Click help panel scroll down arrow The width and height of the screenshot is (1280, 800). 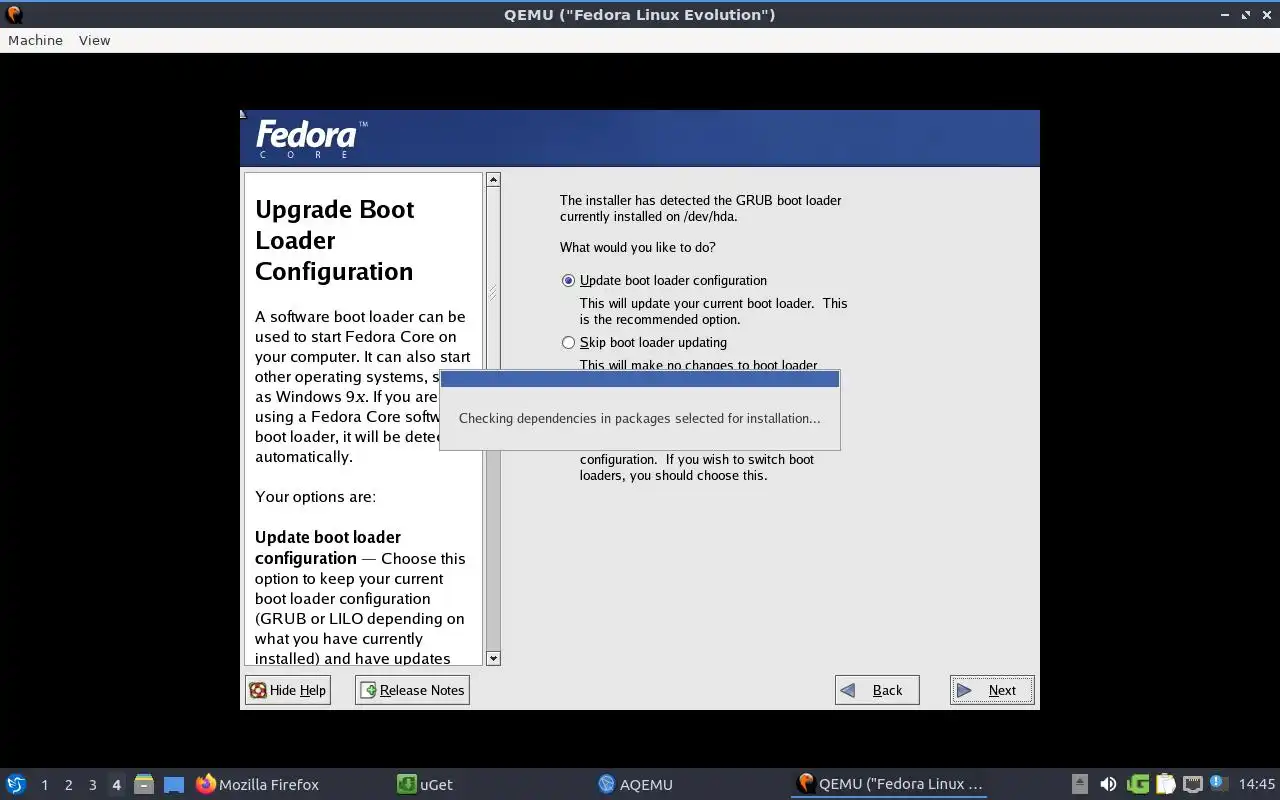click(493, 658)
